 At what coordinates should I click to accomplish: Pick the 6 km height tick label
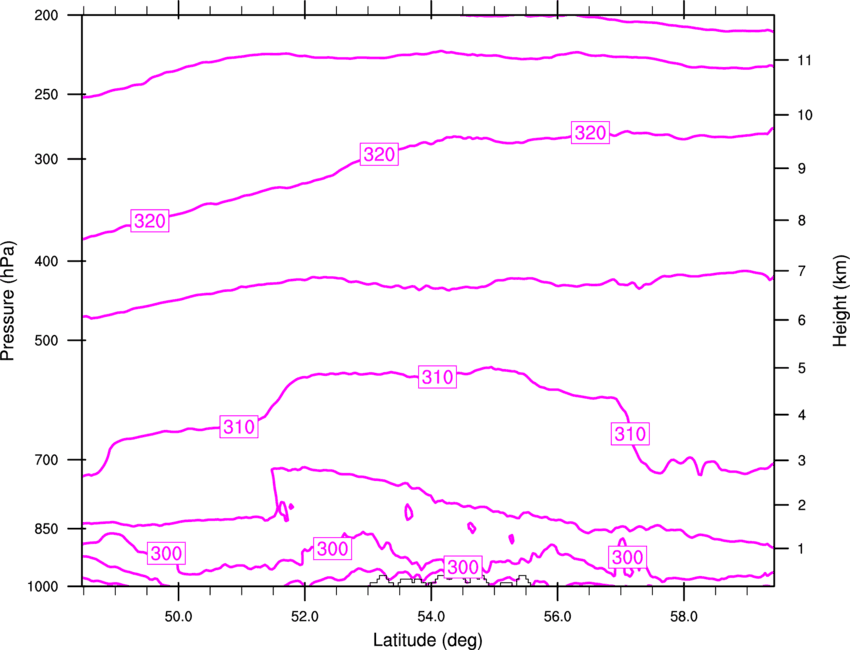(802, 320)
